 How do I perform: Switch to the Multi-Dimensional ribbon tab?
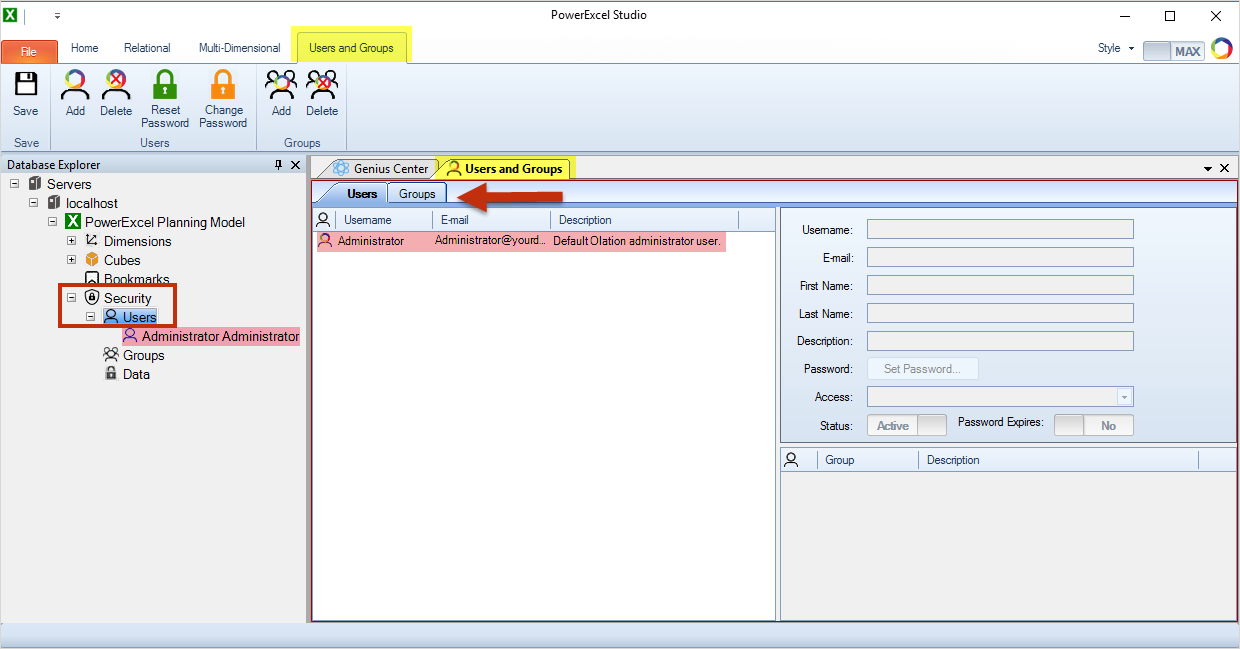[x=240, y=48]
